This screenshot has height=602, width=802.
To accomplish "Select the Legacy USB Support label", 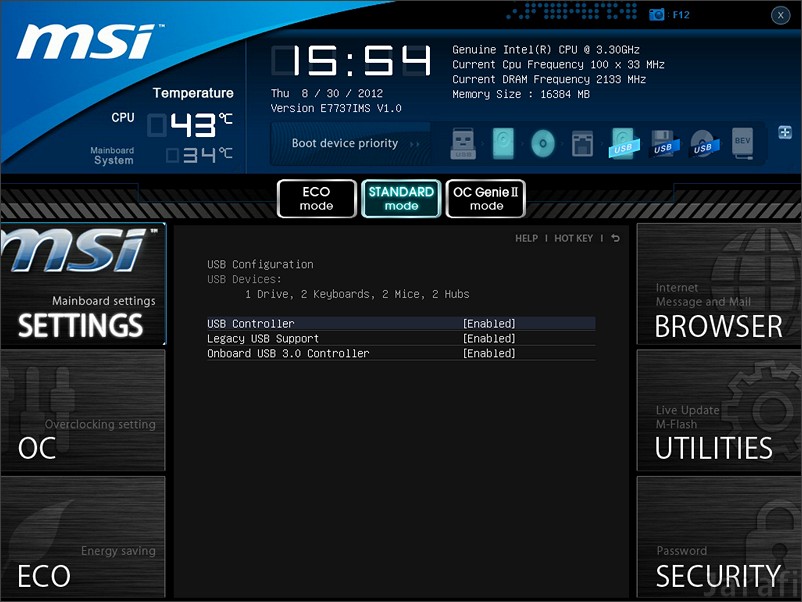I will click(x=263, y=339).
